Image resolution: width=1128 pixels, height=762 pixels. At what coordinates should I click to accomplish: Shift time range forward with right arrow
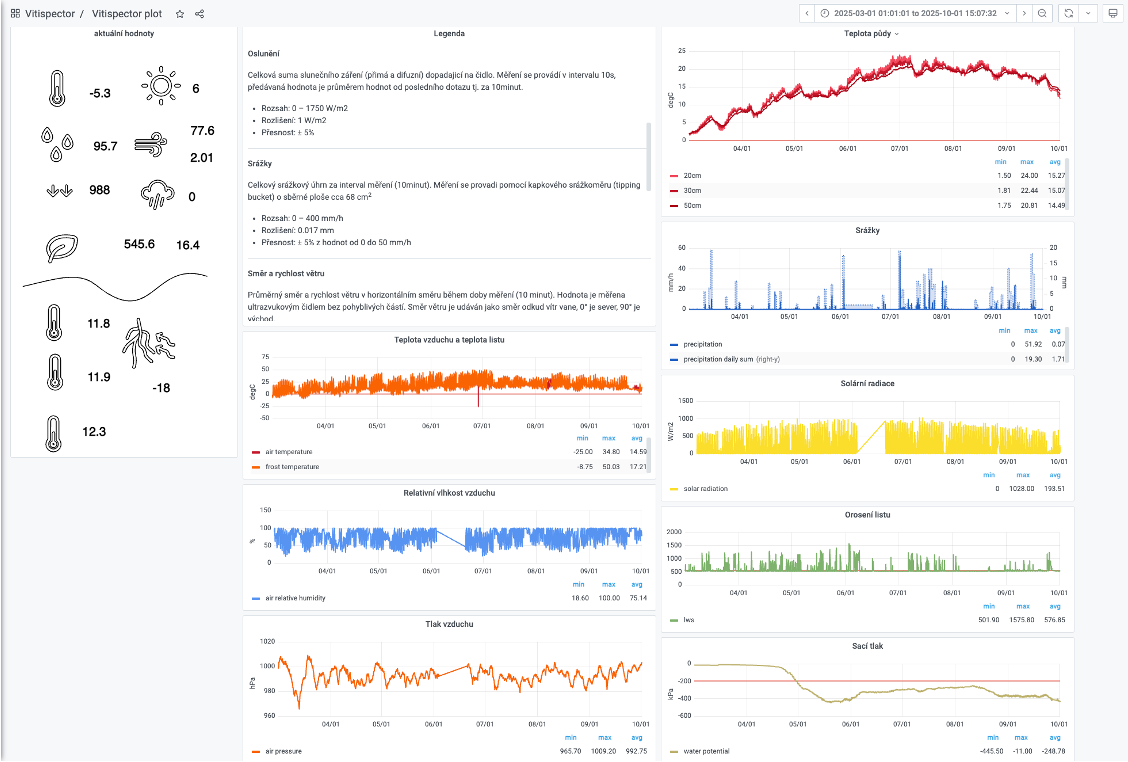(1023, 13)
